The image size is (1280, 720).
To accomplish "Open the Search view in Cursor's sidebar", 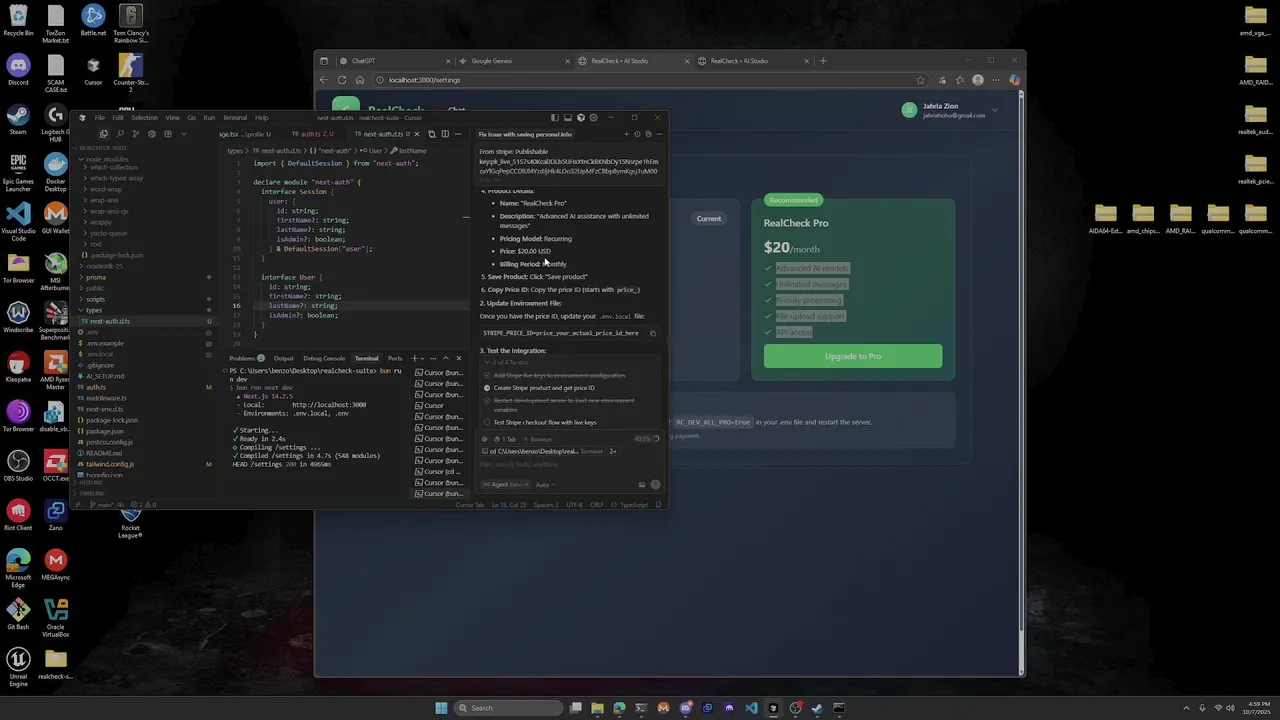I will [x=120, y=134].
